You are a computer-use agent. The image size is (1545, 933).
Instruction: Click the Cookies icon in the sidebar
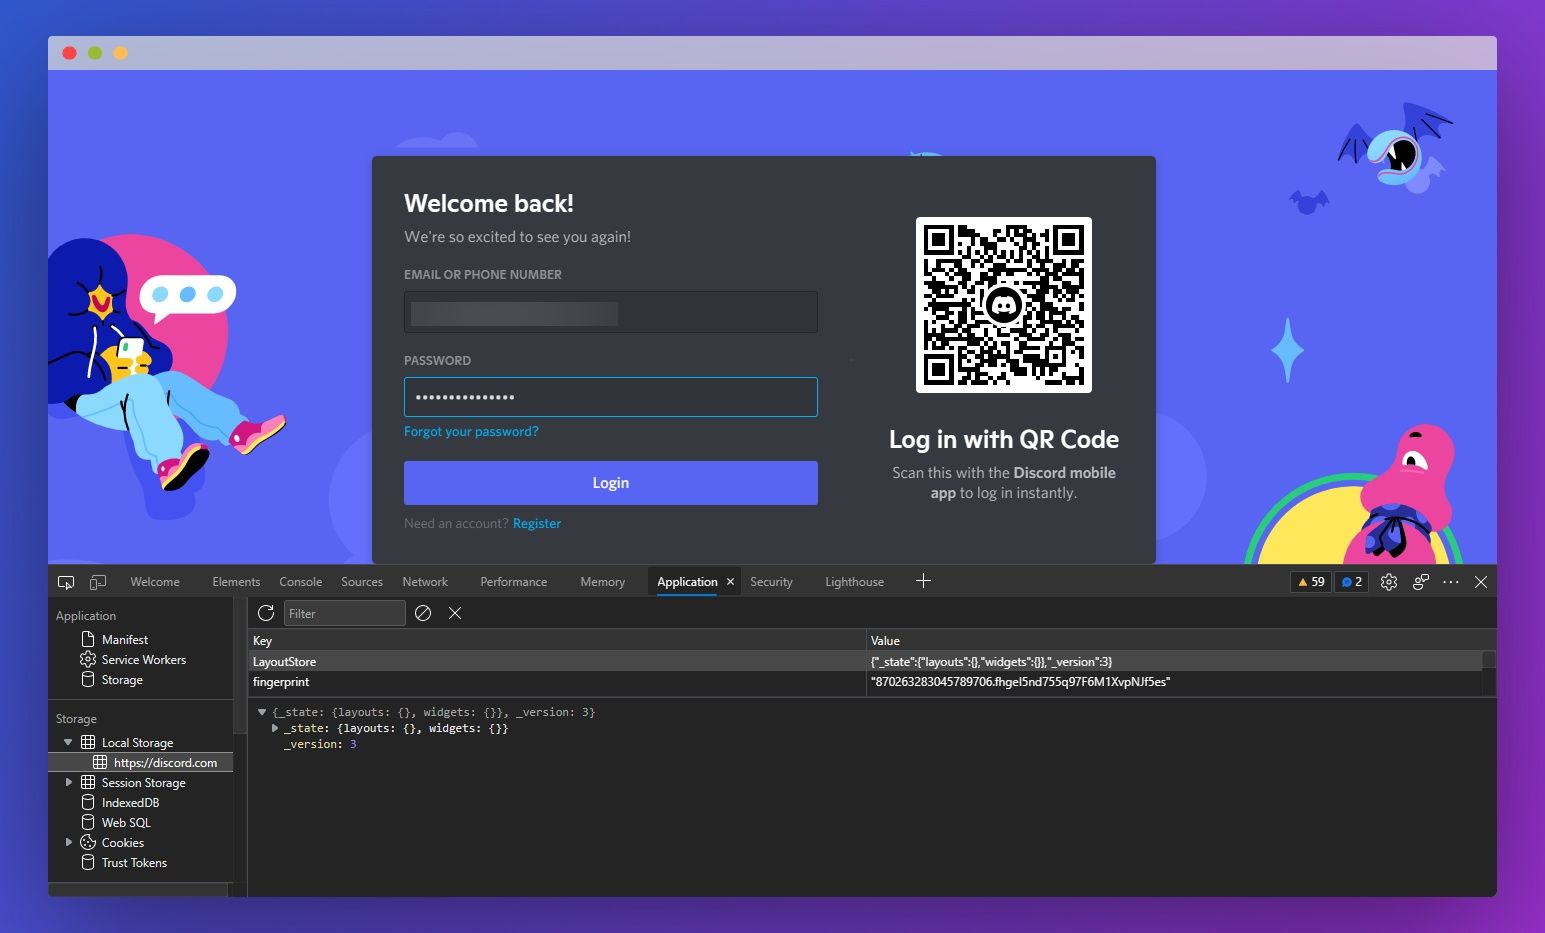88,842
